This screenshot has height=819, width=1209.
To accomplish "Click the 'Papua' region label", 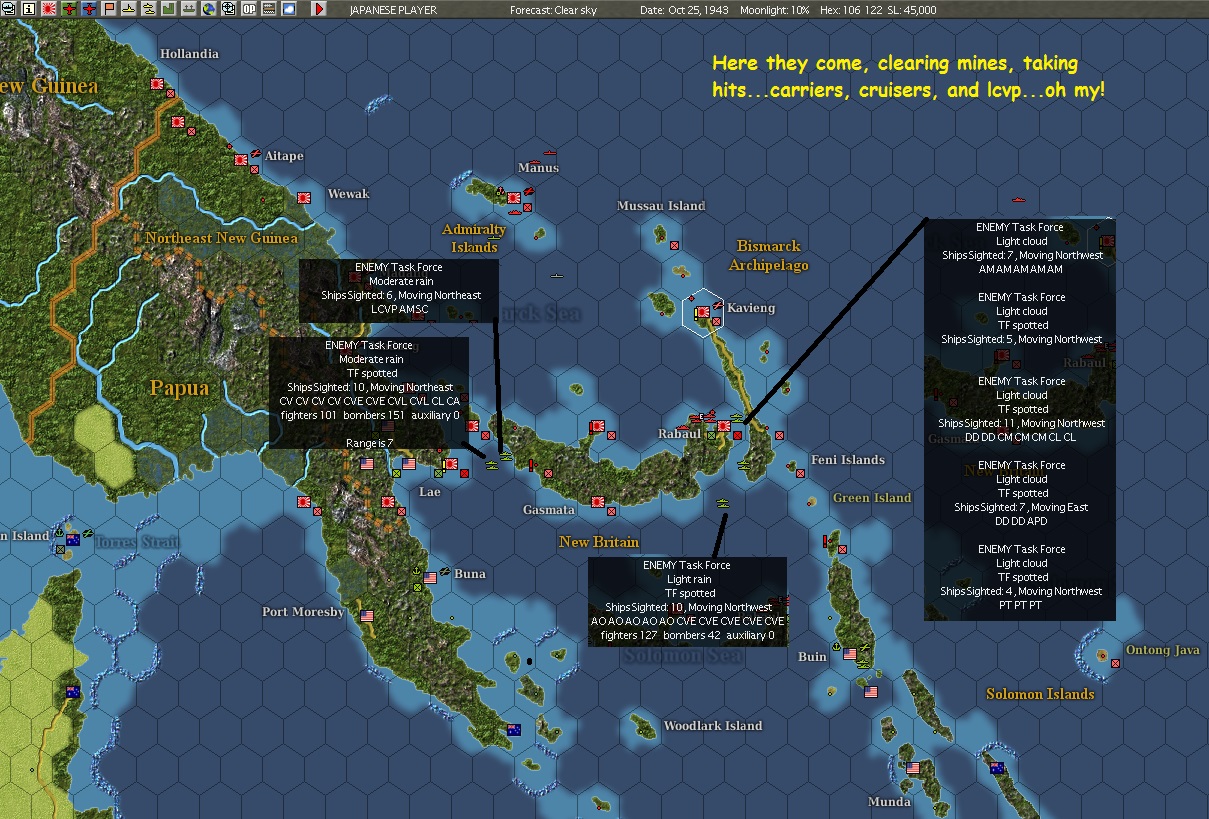I will click(179, 388).
